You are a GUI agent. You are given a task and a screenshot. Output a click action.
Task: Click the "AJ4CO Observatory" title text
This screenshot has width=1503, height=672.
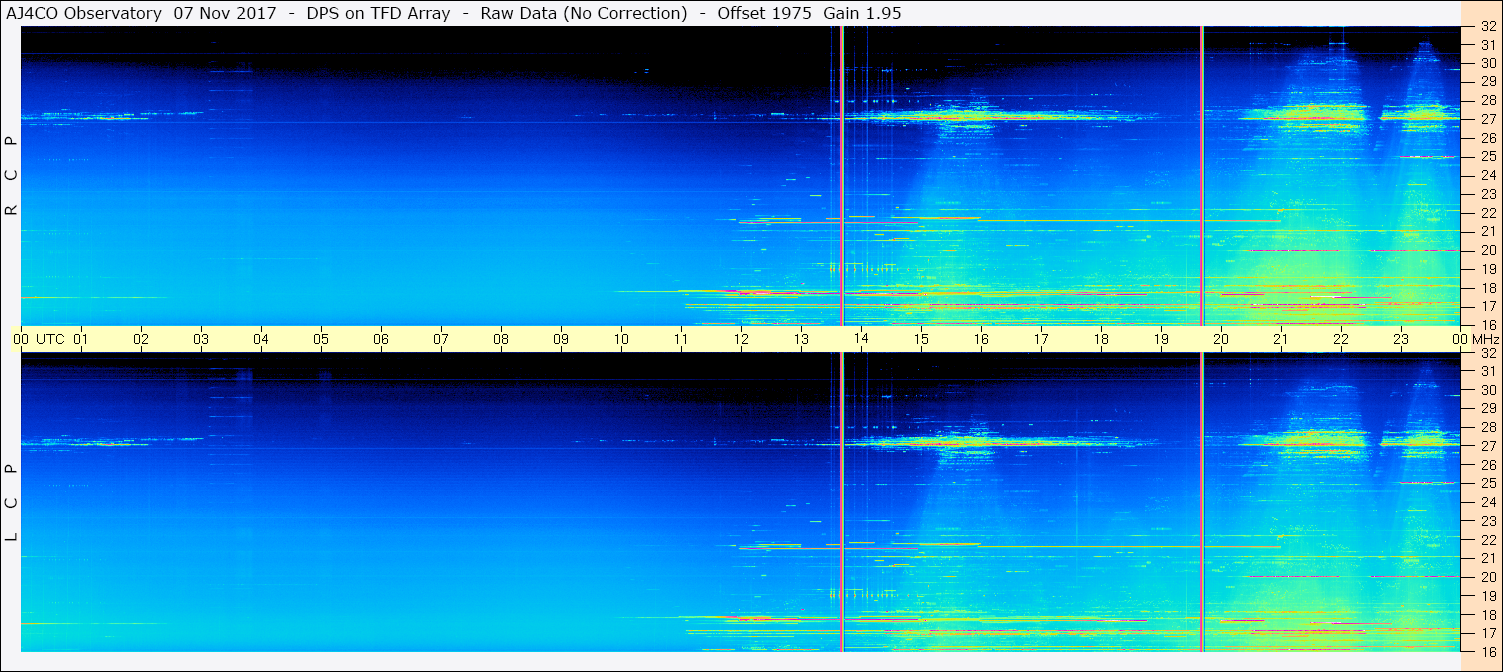(x=84, y=13)
